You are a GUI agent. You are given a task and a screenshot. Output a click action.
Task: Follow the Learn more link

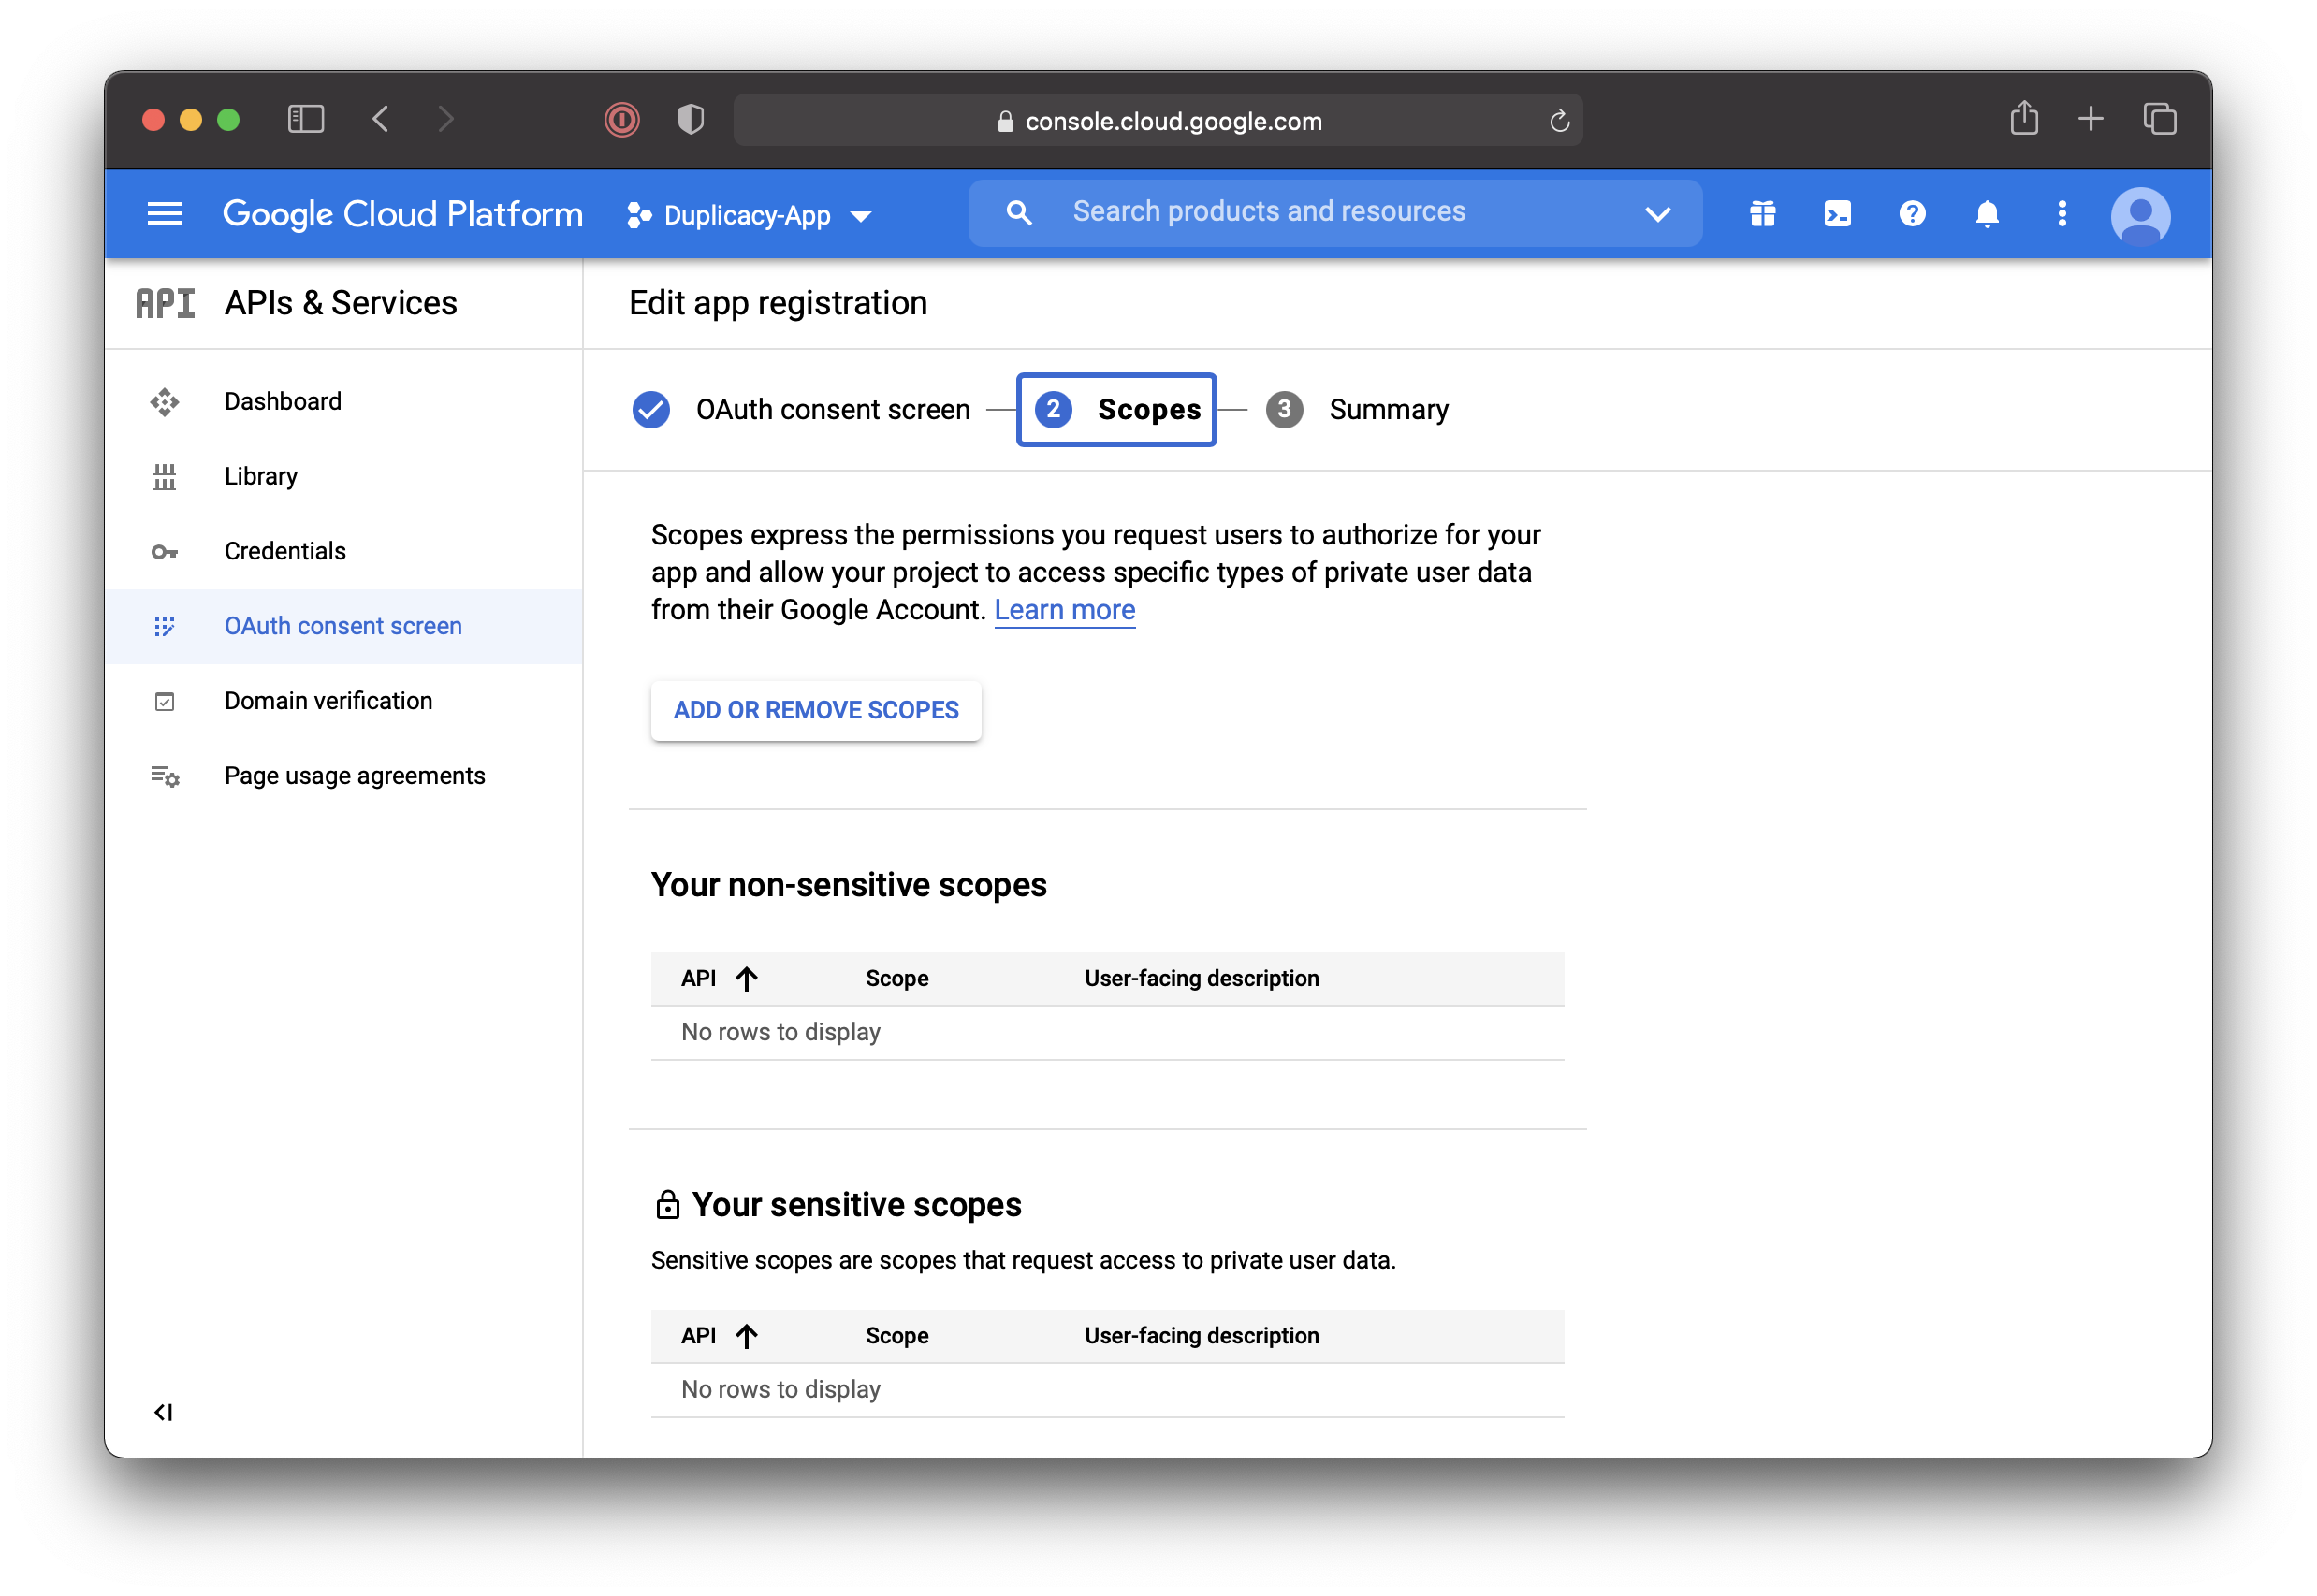pos(1064,610)
